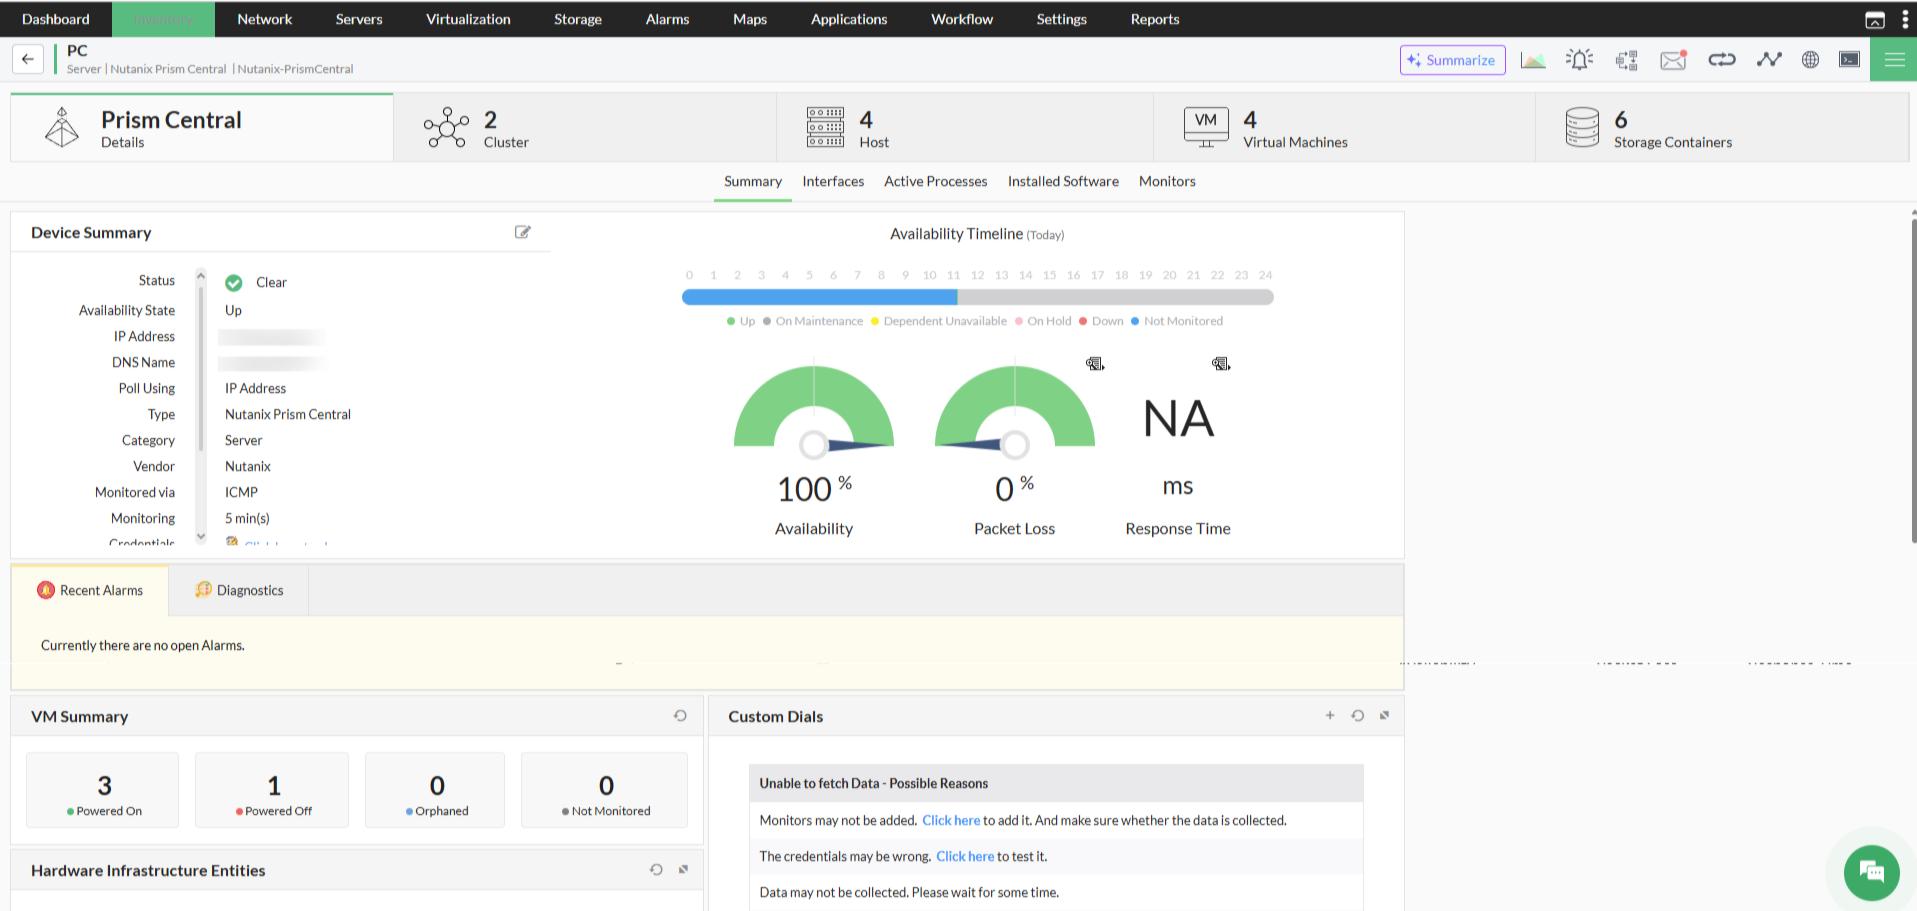Click the page vertical scrollbar
This screenshot has width=1917, height=911.
pyautogui.click(x=1914, y=380)
